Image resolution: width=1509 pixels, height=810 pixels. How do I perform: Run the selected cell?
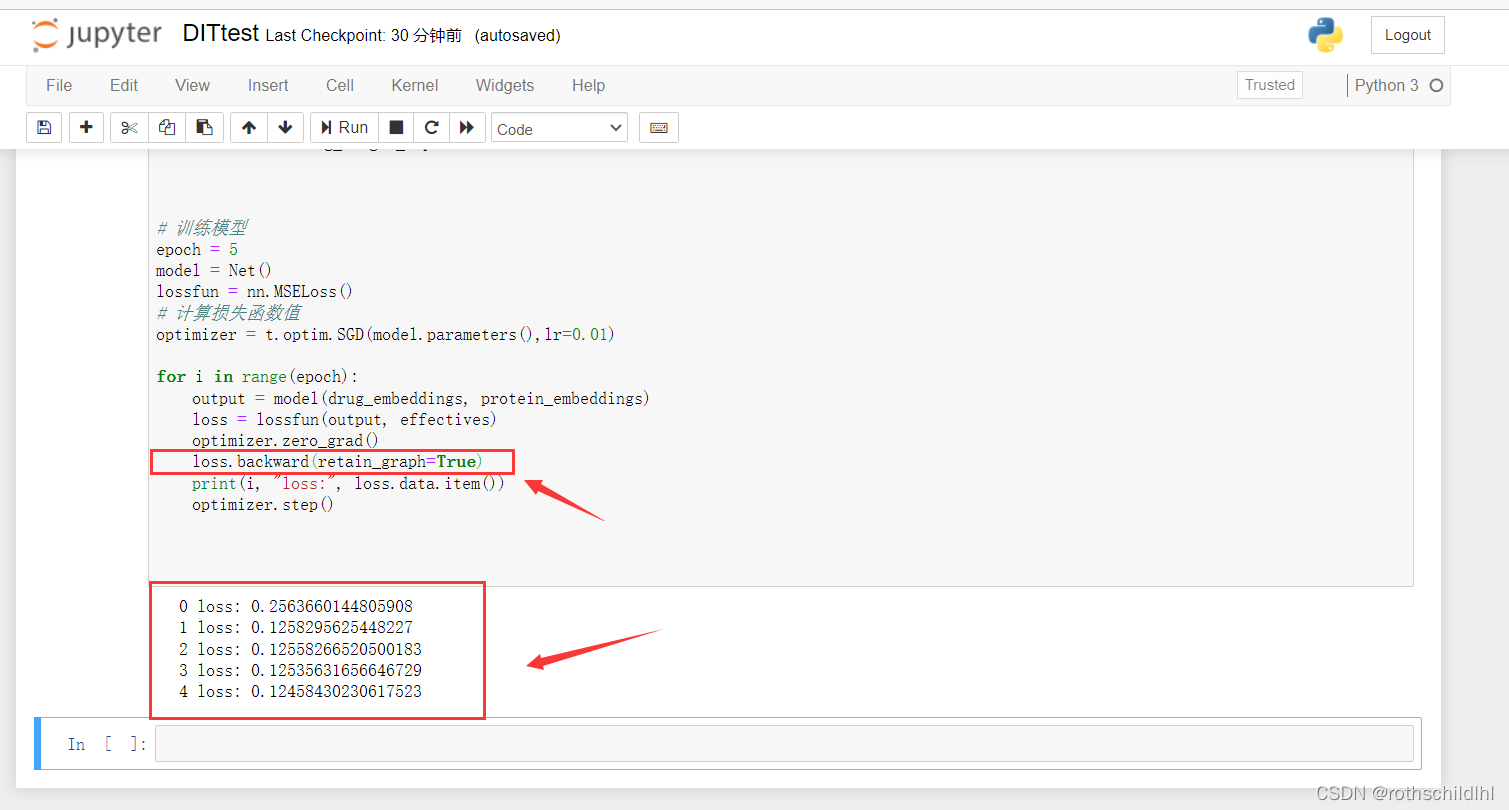point(343,127)
